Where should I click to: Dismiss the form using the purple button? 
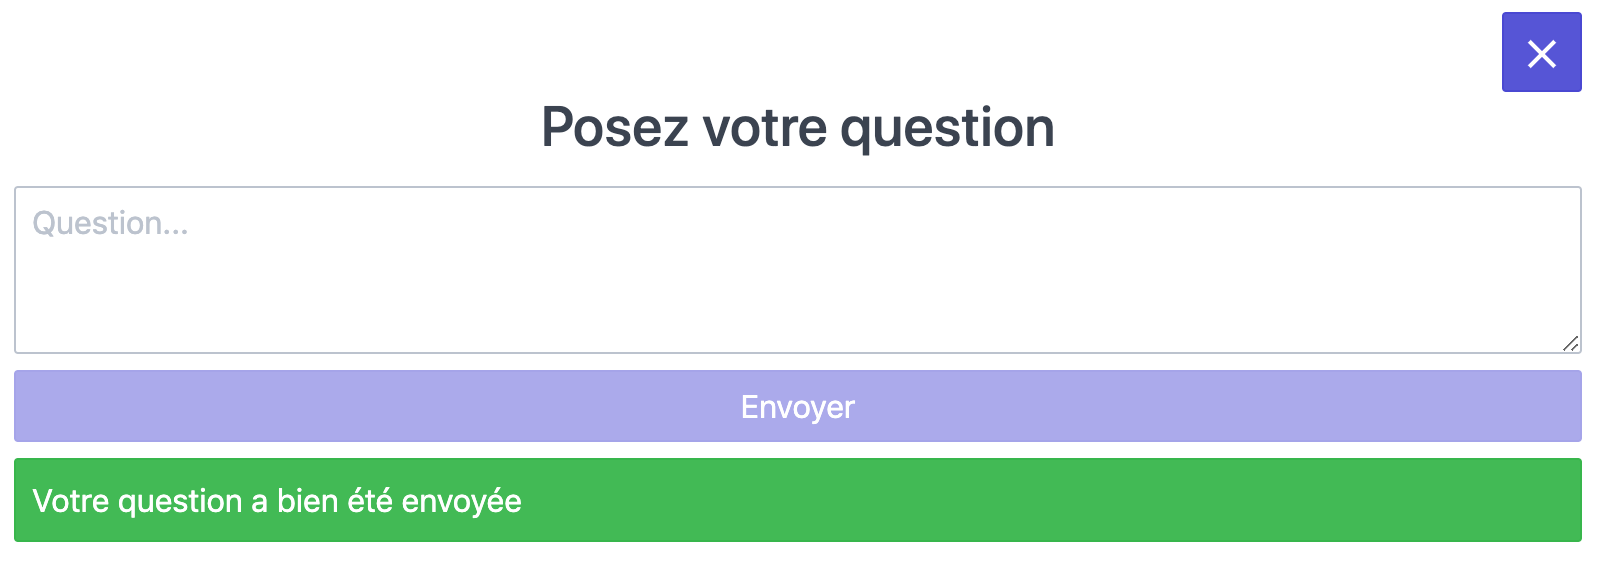tap(1541, 53)
